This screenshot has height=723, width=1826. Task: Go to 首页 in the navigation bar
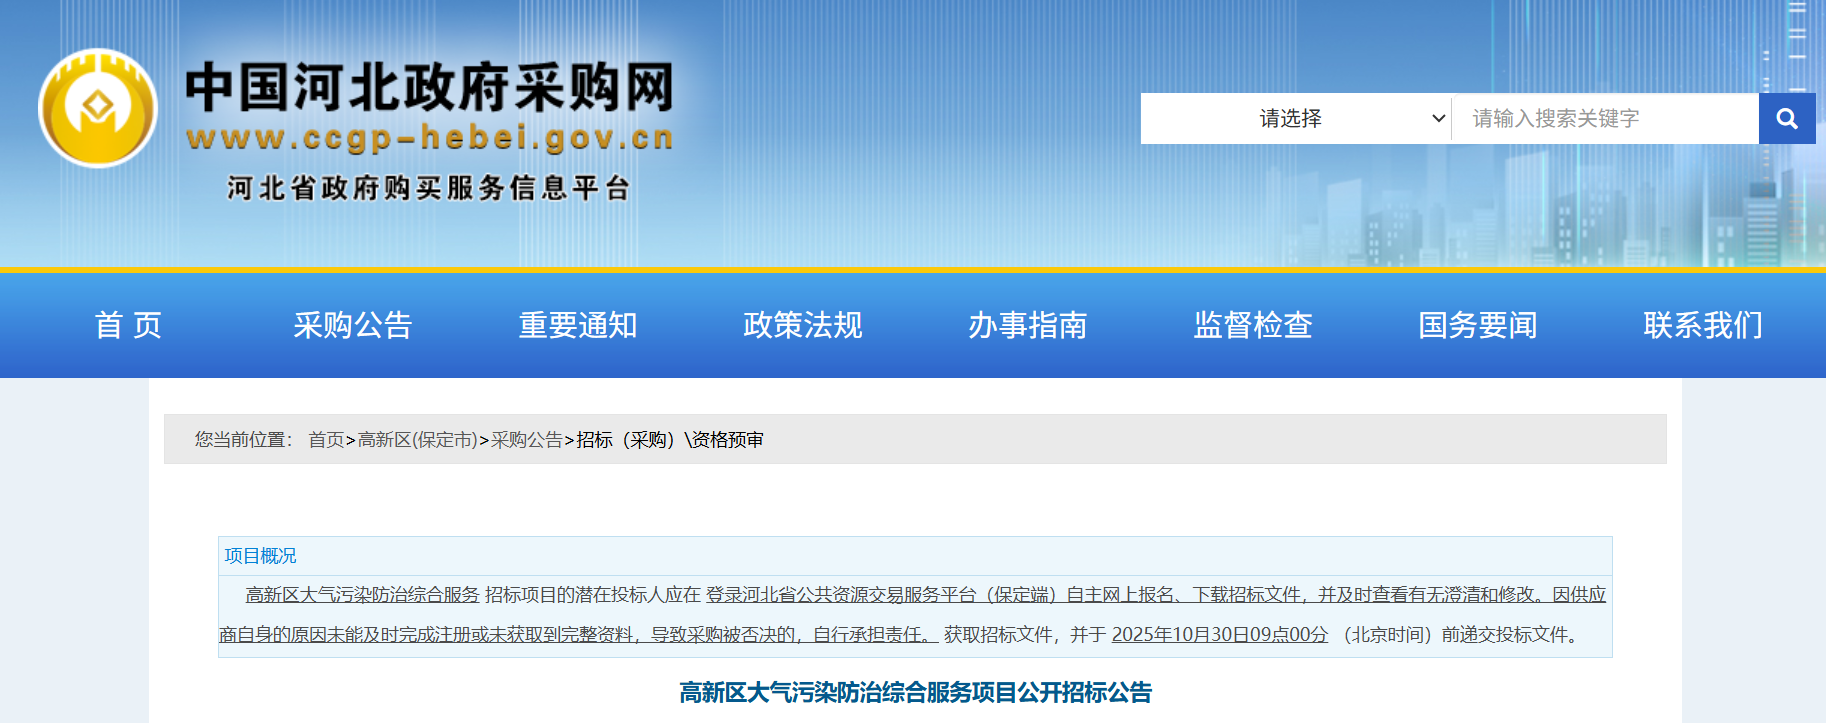point(128,325)
